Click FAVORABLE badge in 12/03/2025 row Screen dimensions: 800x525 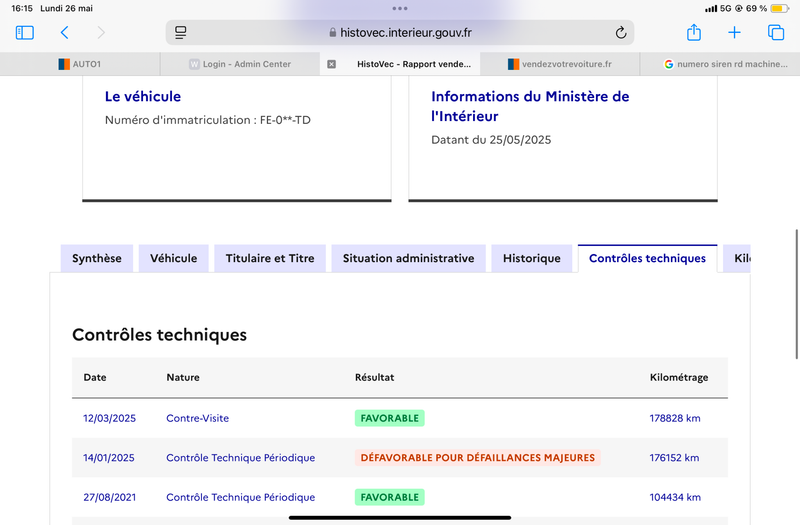tap(389, 418)
